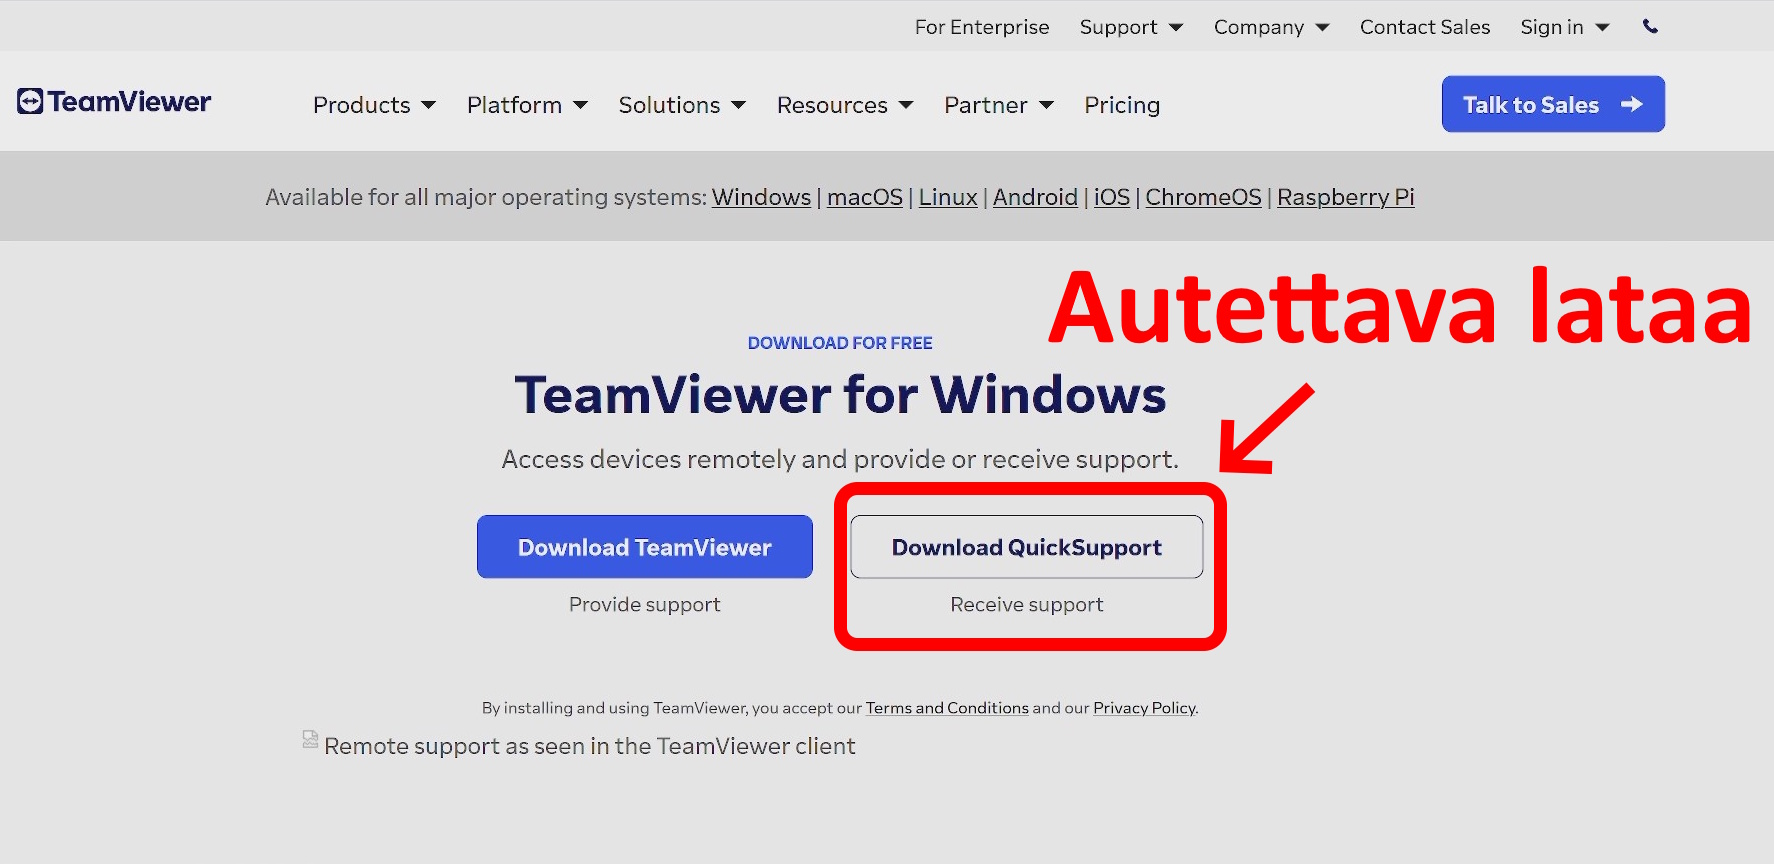Expand the Products dropdown menu
Image resolution: width=1774 pixels, height=864 pixels.
374,105
